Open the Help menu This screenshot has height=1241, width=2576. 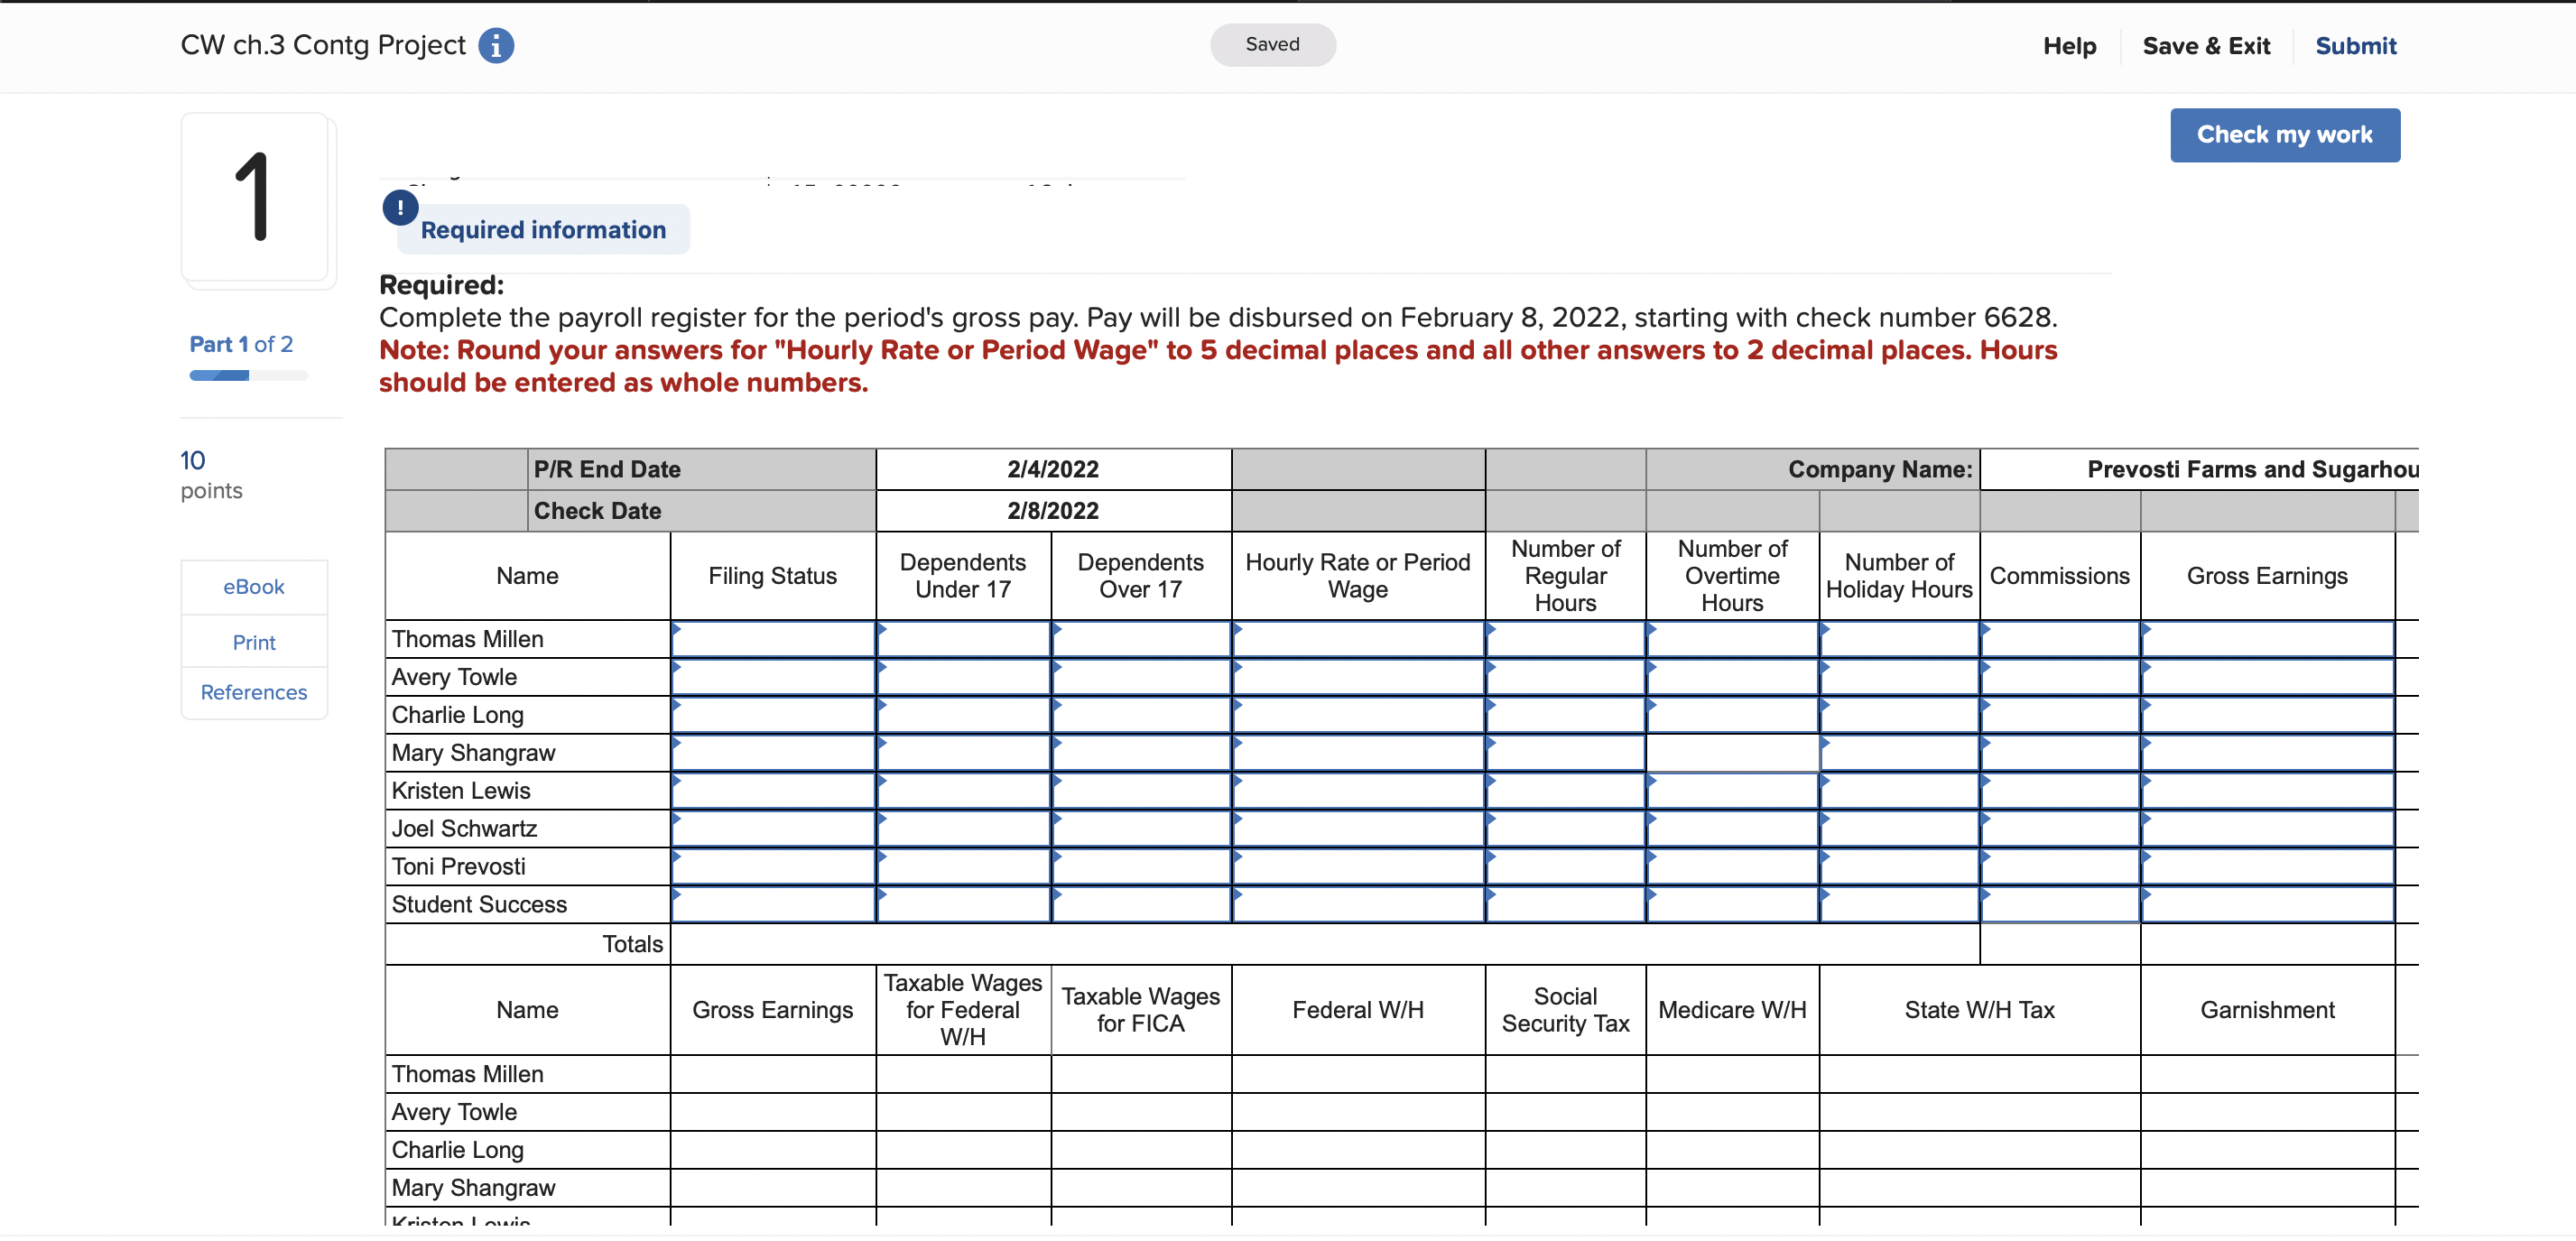[2069, 46]
